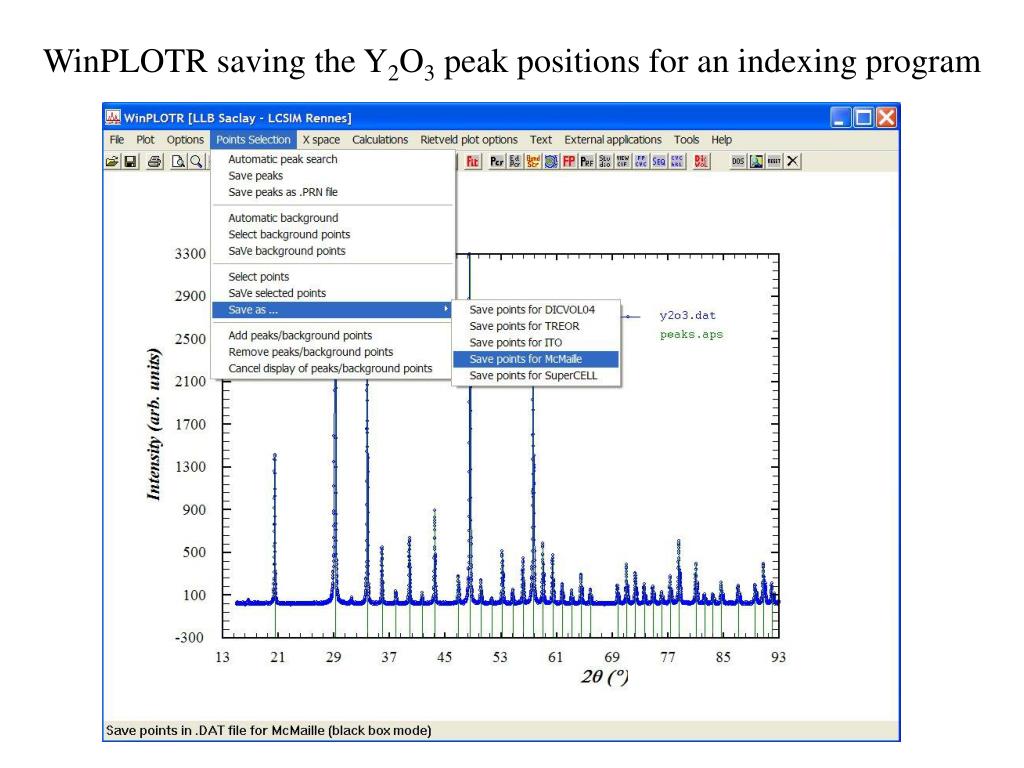Select Save peaks as .PRN file
The width and height of the screenshot is (1024, 768).
333,192
